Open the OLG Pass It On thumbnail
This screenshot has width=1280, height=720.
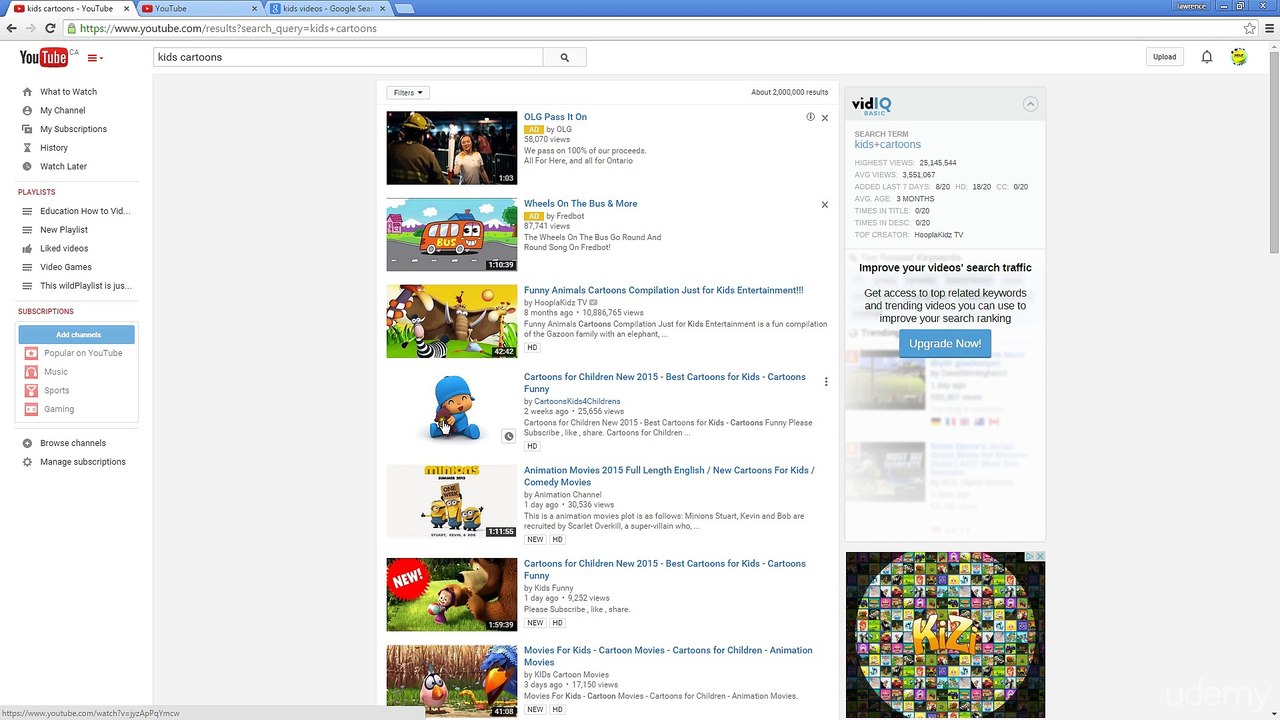pos(452,148)
